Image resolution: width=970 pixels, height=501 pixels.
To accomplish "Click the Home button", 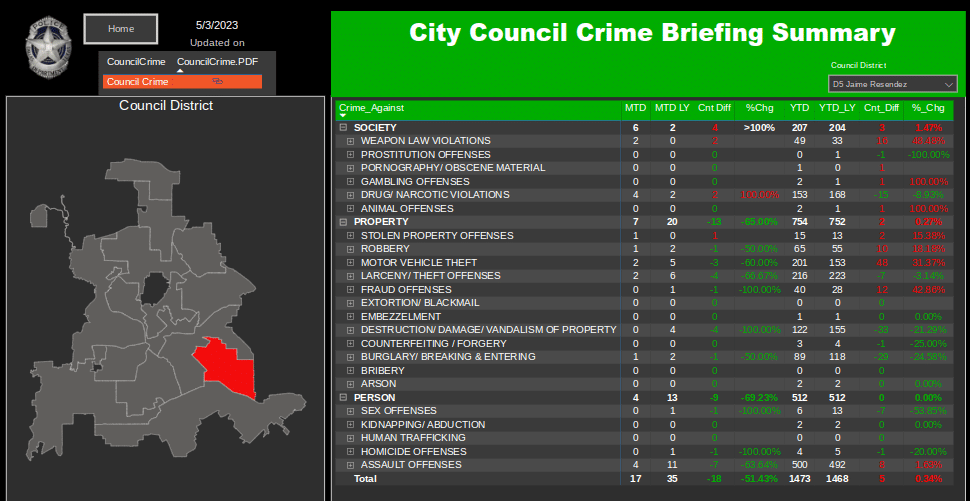I will (x=121, y=29).
